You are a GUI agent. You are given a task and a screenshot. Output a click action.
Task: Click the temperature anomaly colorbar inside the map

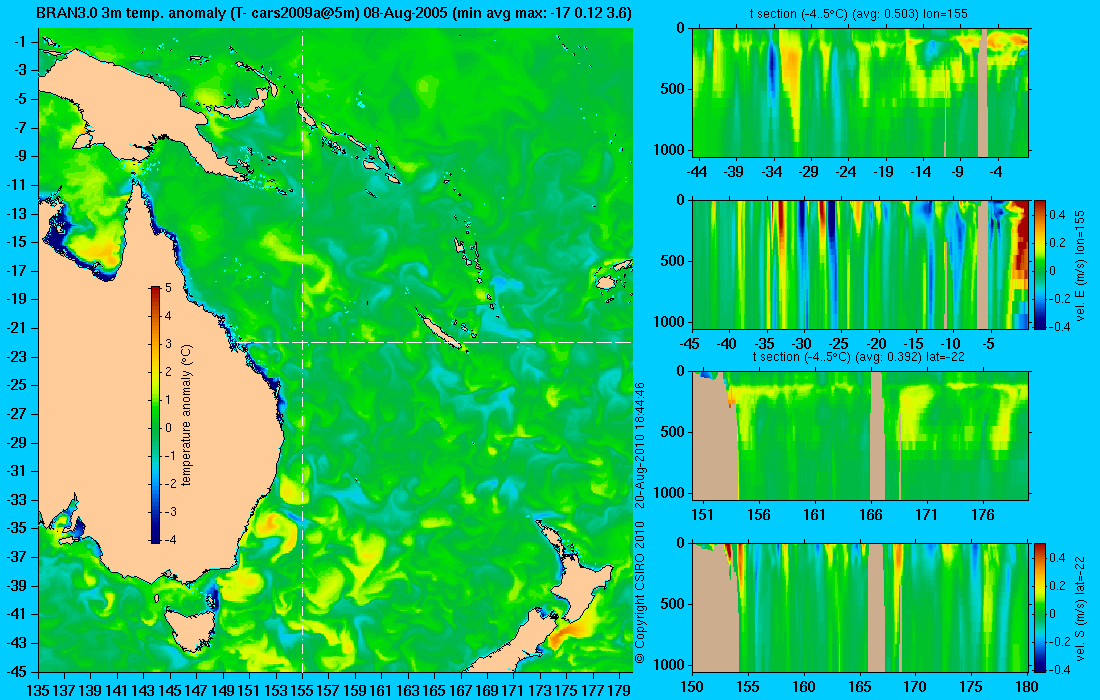click(155, 414)
